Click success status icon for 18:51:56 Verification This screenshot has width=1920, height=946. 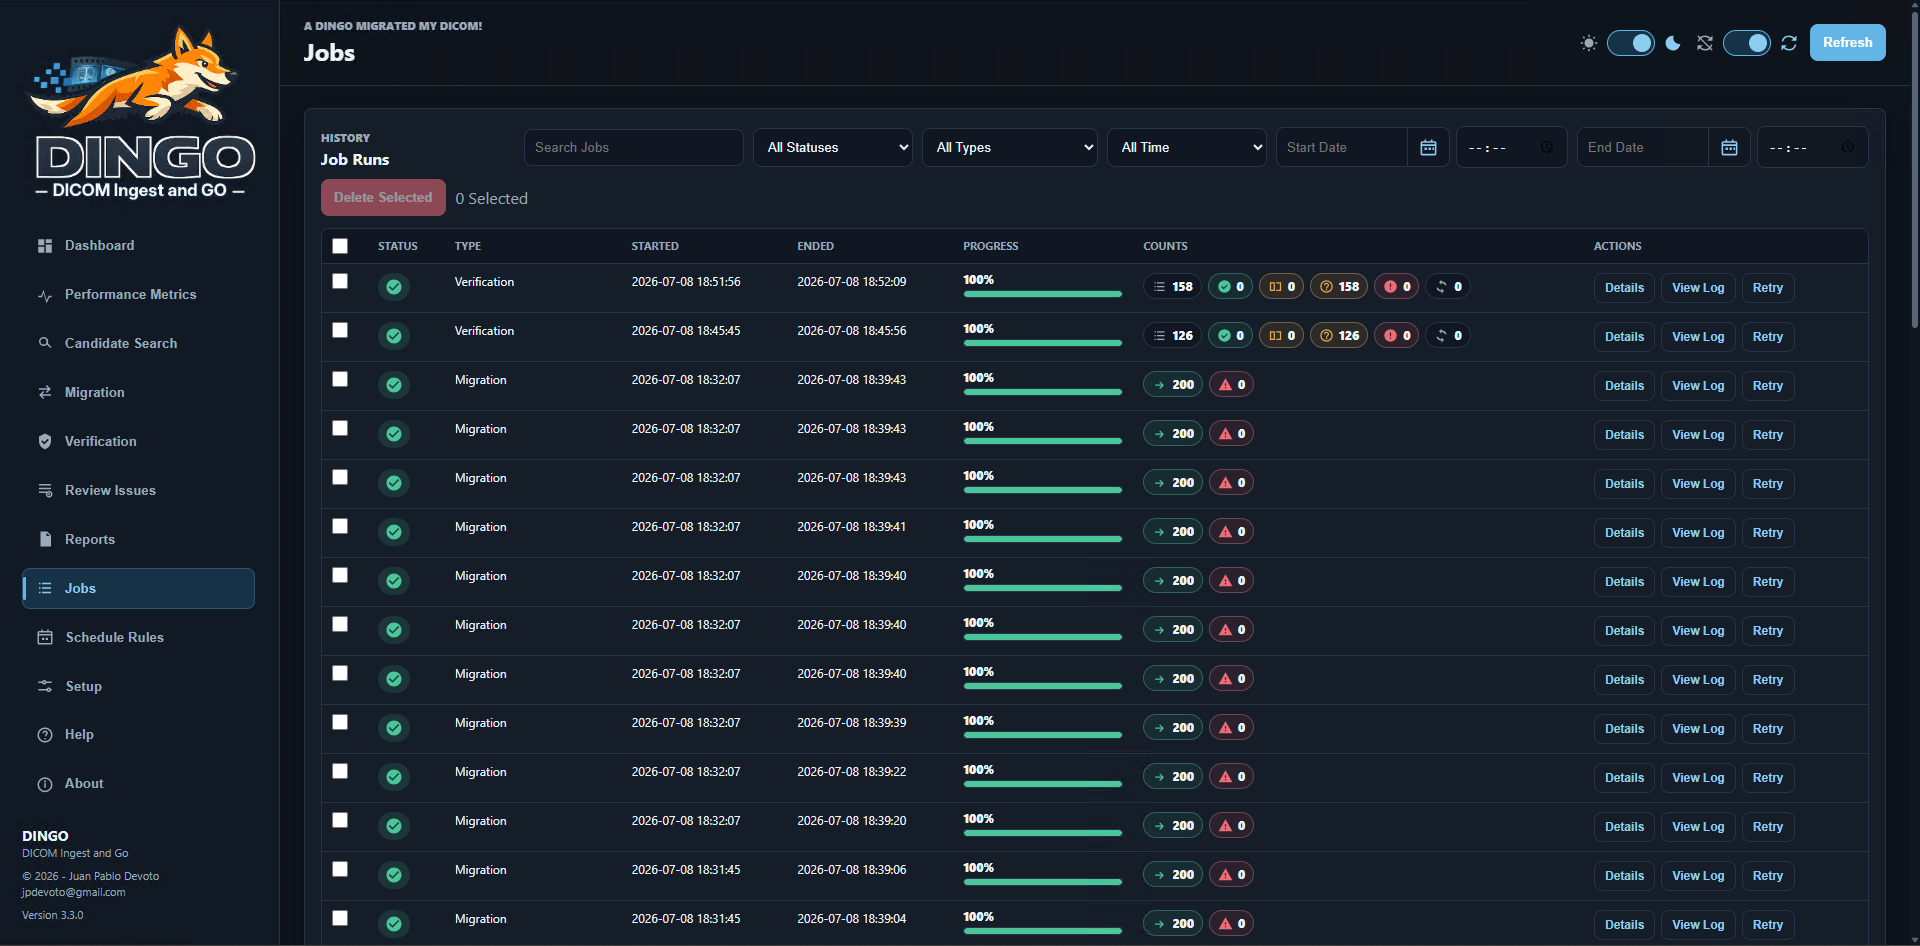tap(394, 287)
